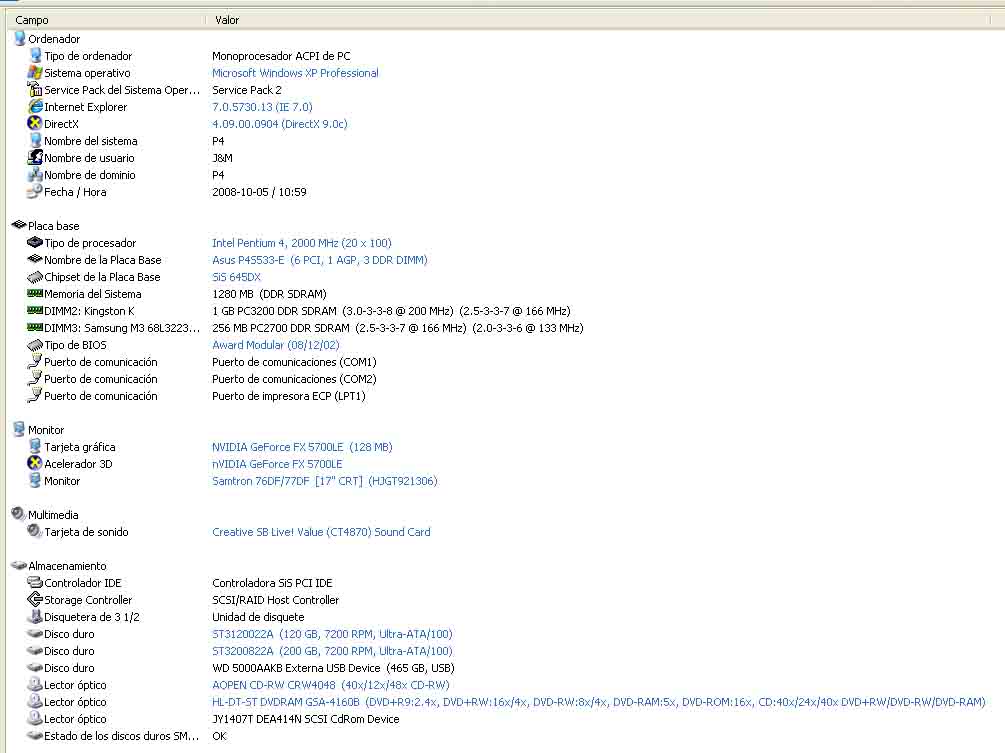
Task: Click the Windows flag icon beside Sistema operativo
Action: [x=35, y=72]
